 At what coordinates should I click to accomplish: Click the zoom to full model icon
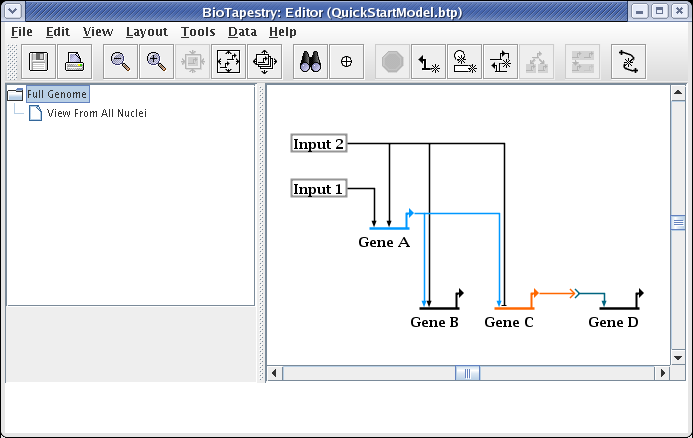(x=228, y=62)
